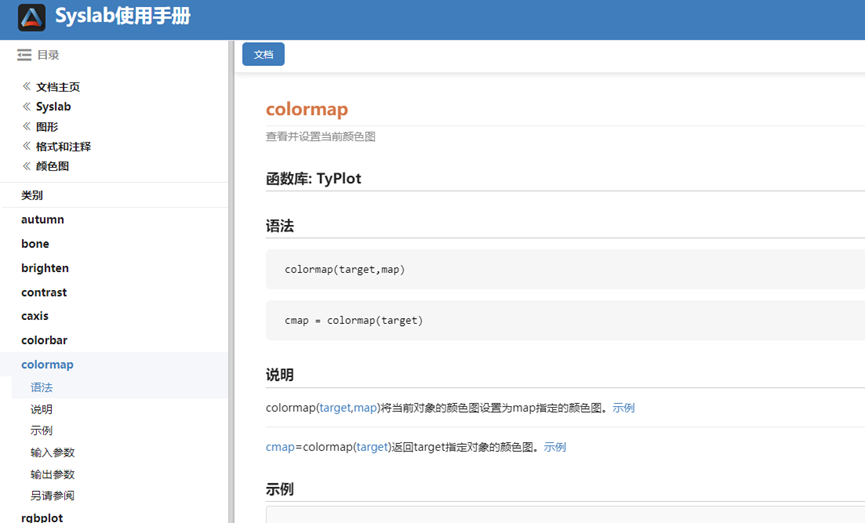Open the 文档 tab button
Screen dimensions: 865x523
click(263, 54)
